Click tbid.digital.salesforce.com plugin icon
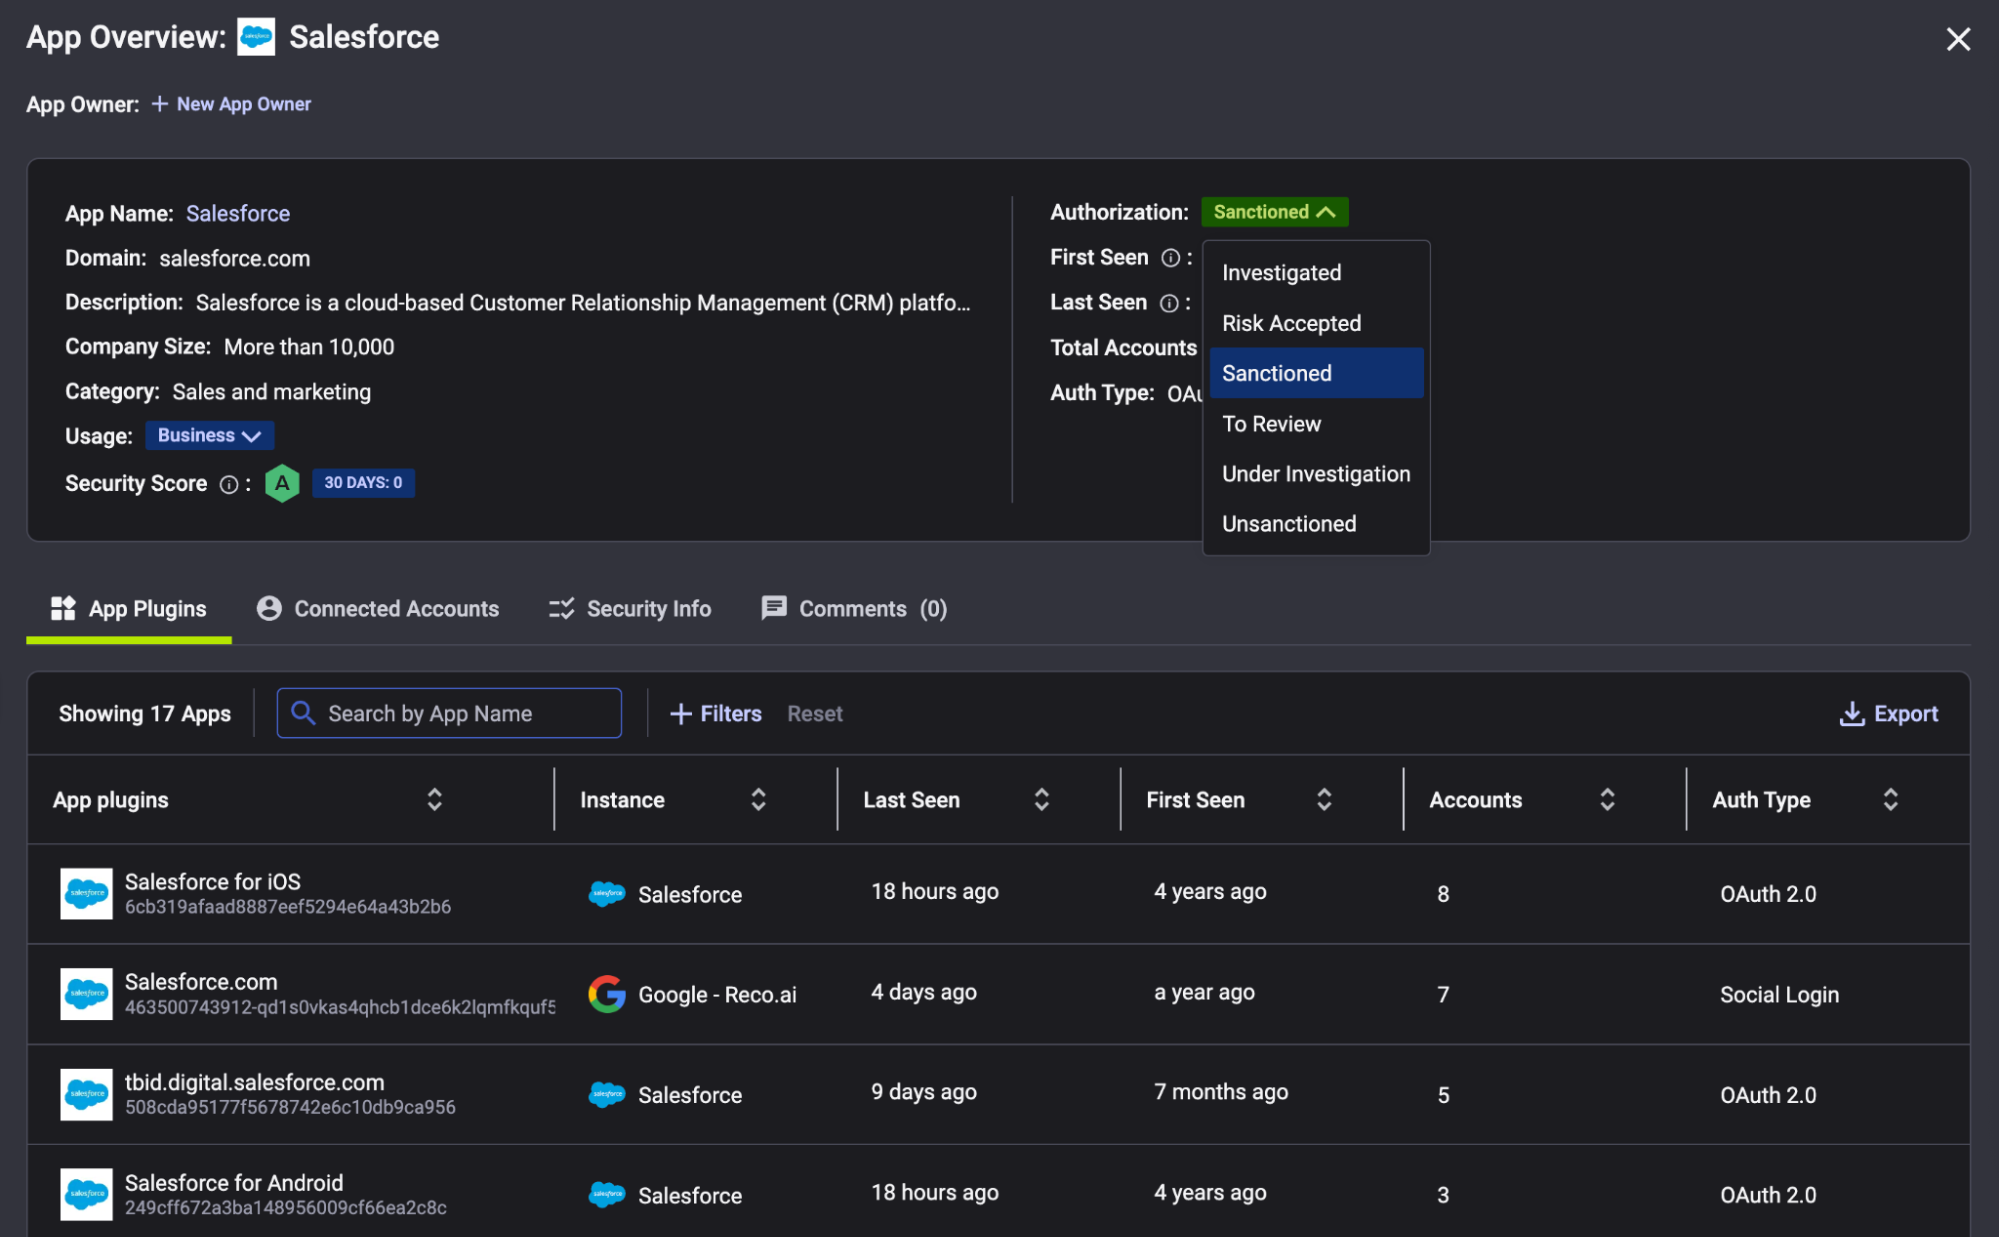1999x1237 pixels. point(86,1095)
